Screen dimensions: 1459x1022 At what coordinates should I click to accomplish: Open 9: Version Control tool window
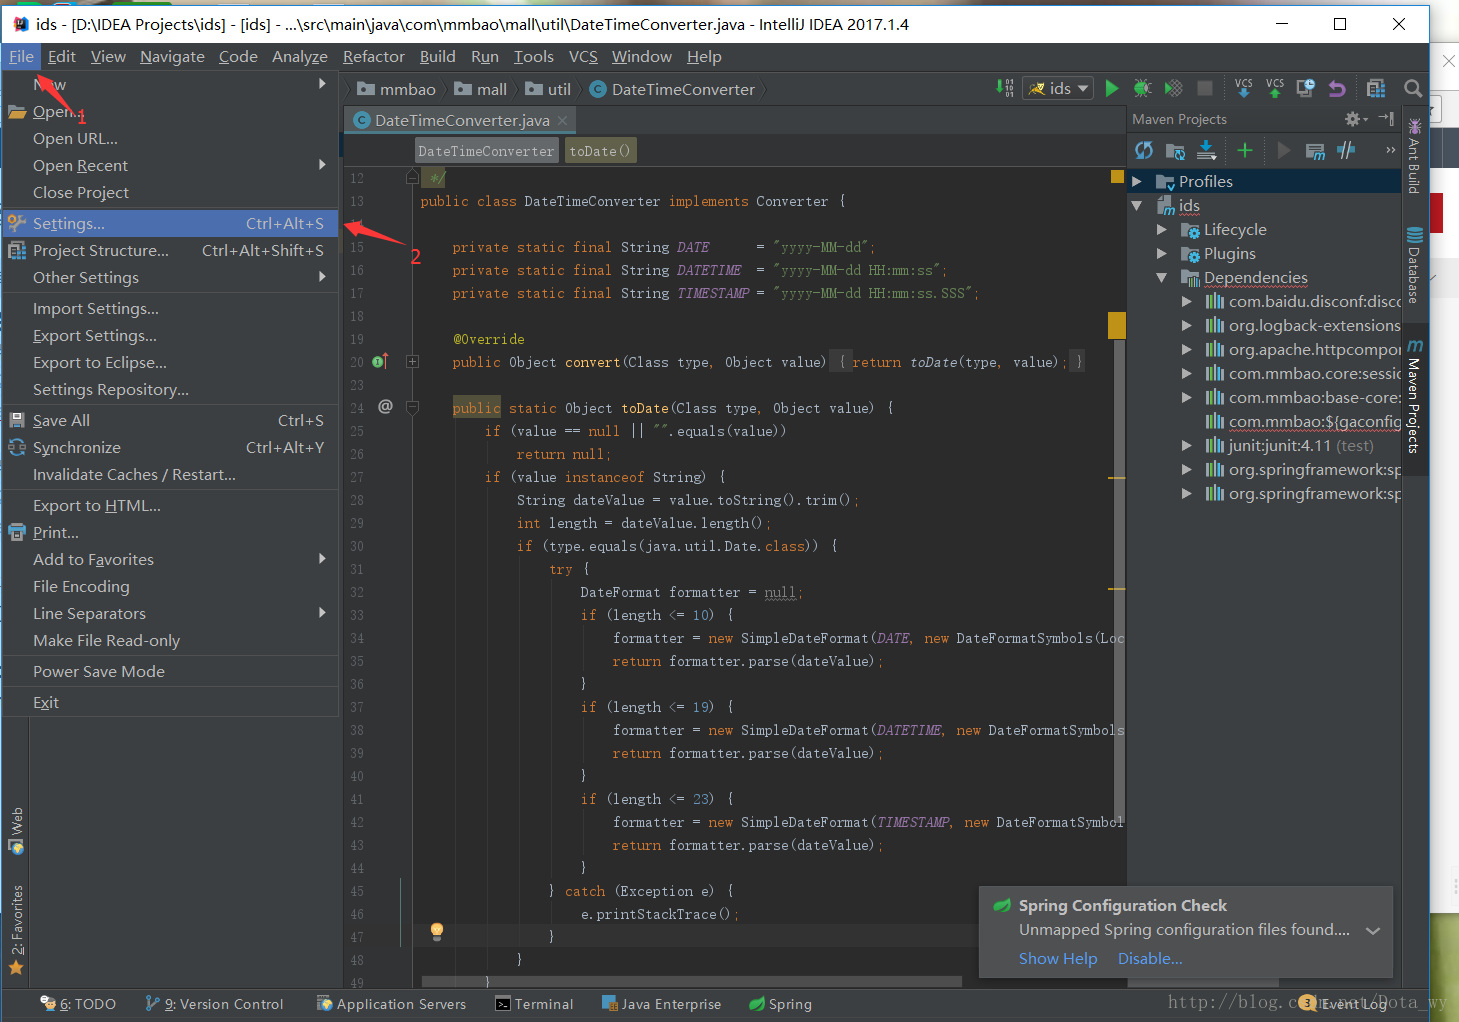point(214,1004)
